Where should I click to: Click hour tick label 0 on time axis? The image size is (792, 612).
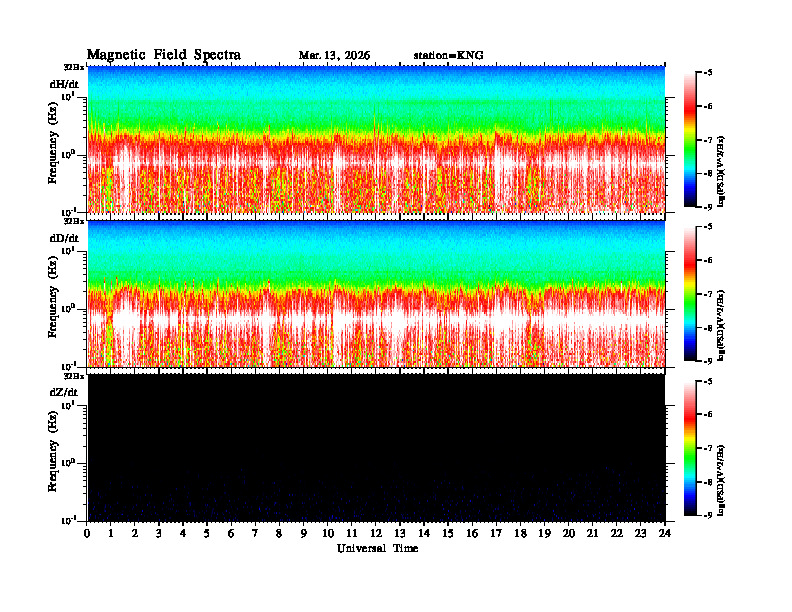pyautogui.click(x=87, y=533)
